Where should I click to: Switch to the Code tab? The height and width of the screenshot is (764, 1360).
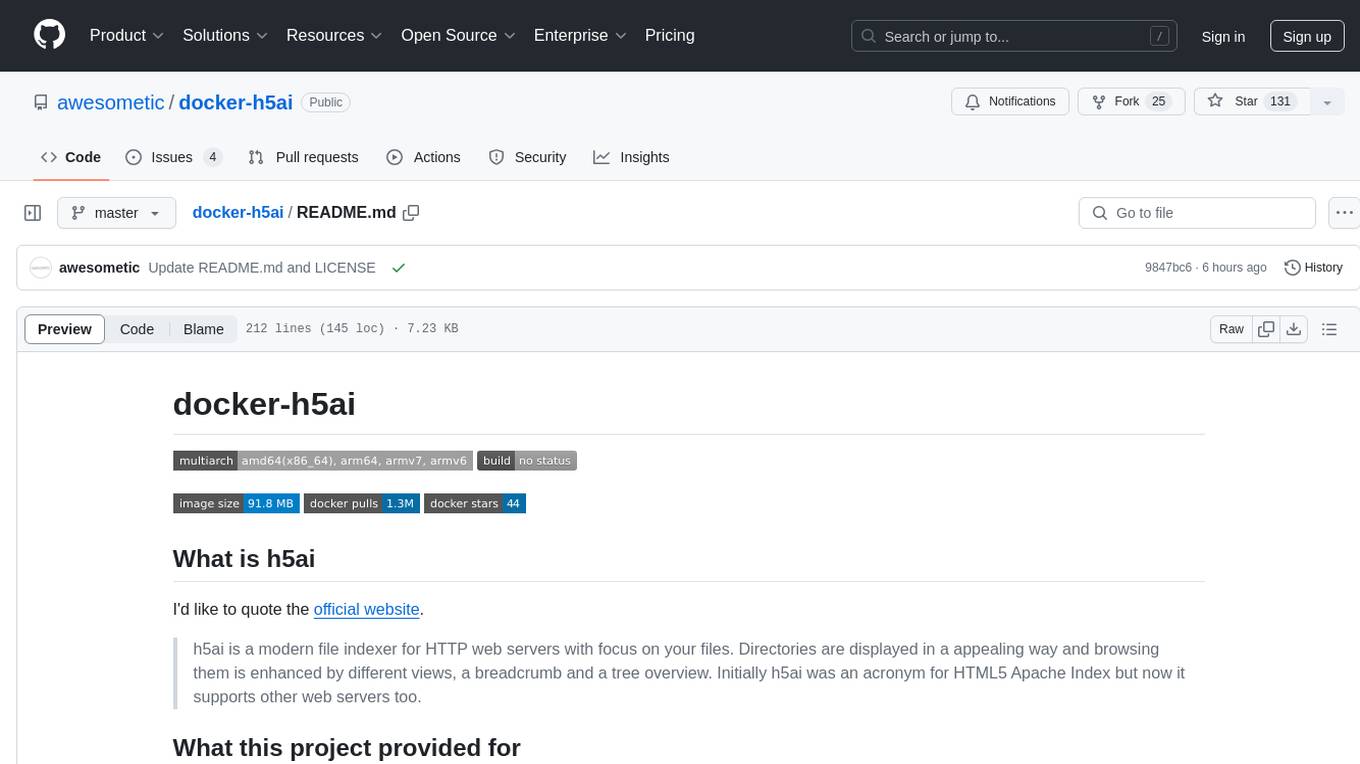coord(70,157)
